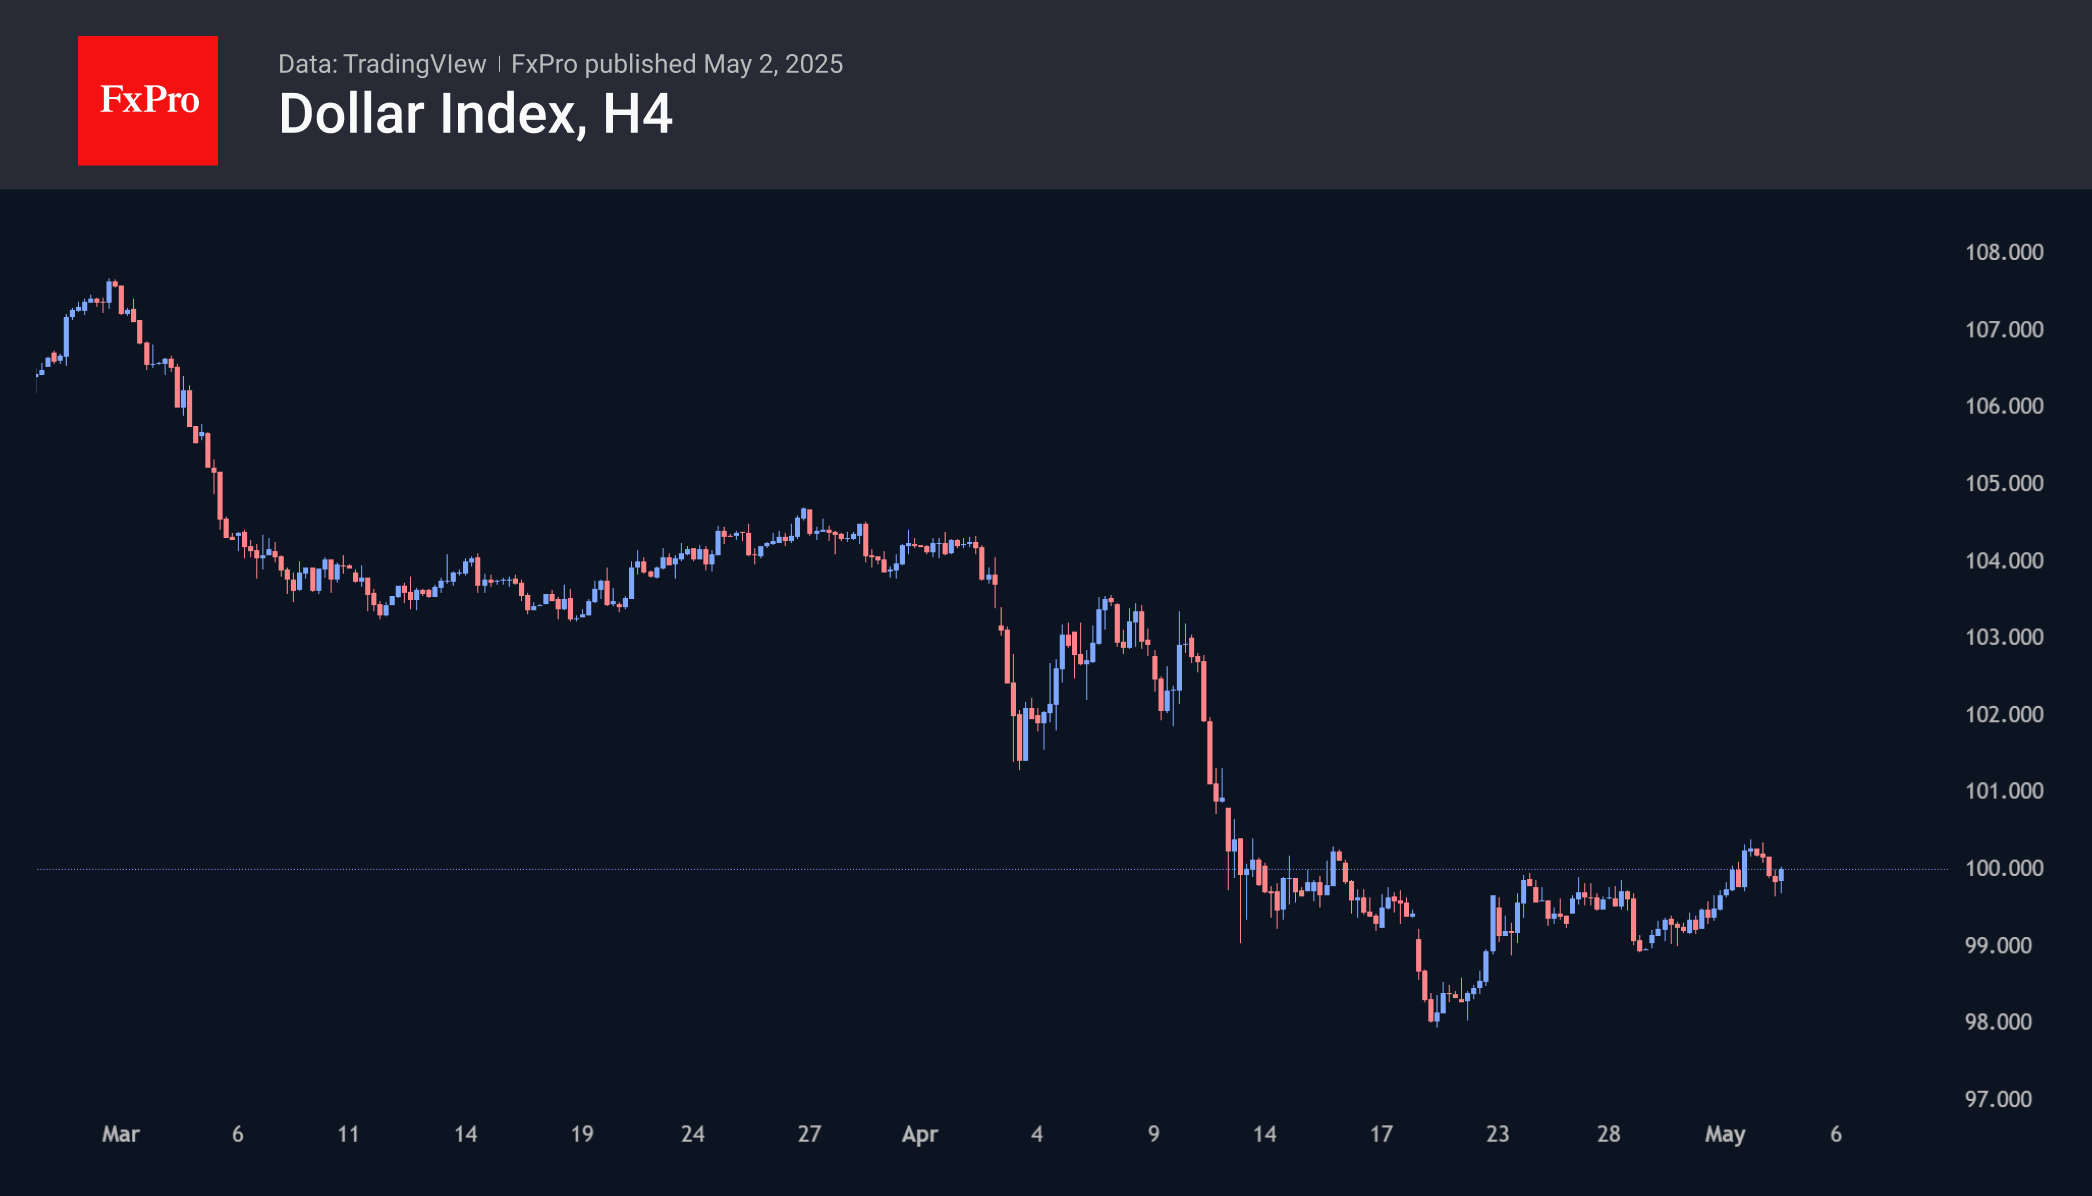2092x1196 pixels.
Task: Click the 105.000 price level label
Action: click(x=2004, y=483)
